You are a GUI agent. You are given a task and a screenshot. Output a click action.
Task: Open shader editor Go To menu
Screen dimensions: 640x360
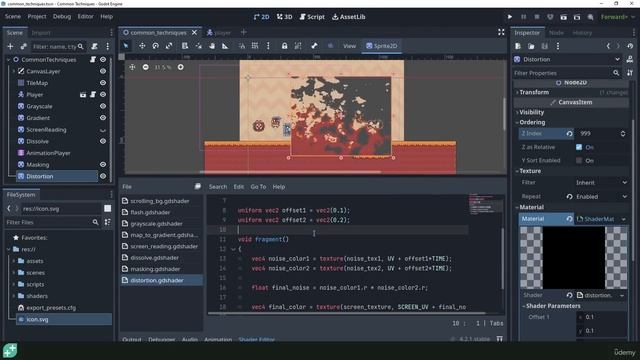(x=258, y=187)
